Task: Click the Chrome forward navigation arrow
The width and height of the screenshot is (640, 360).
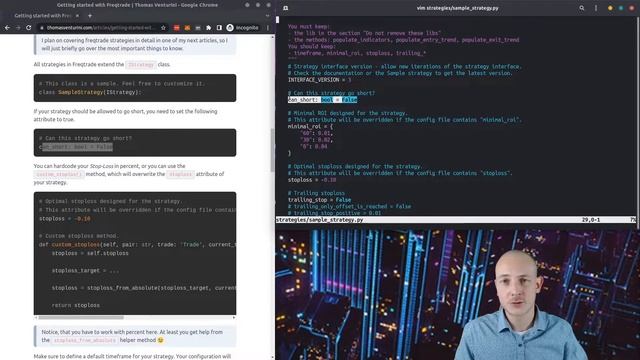Action: pos(18,28)
